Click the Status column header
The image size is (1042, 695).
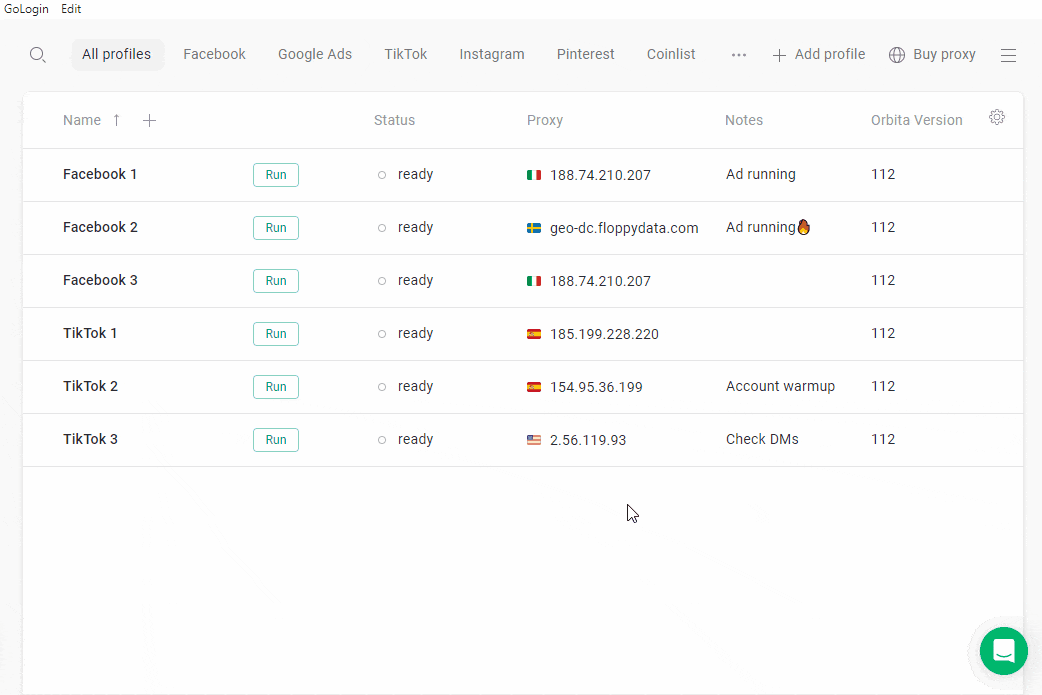pyautogui.click(x=394, y=120)
